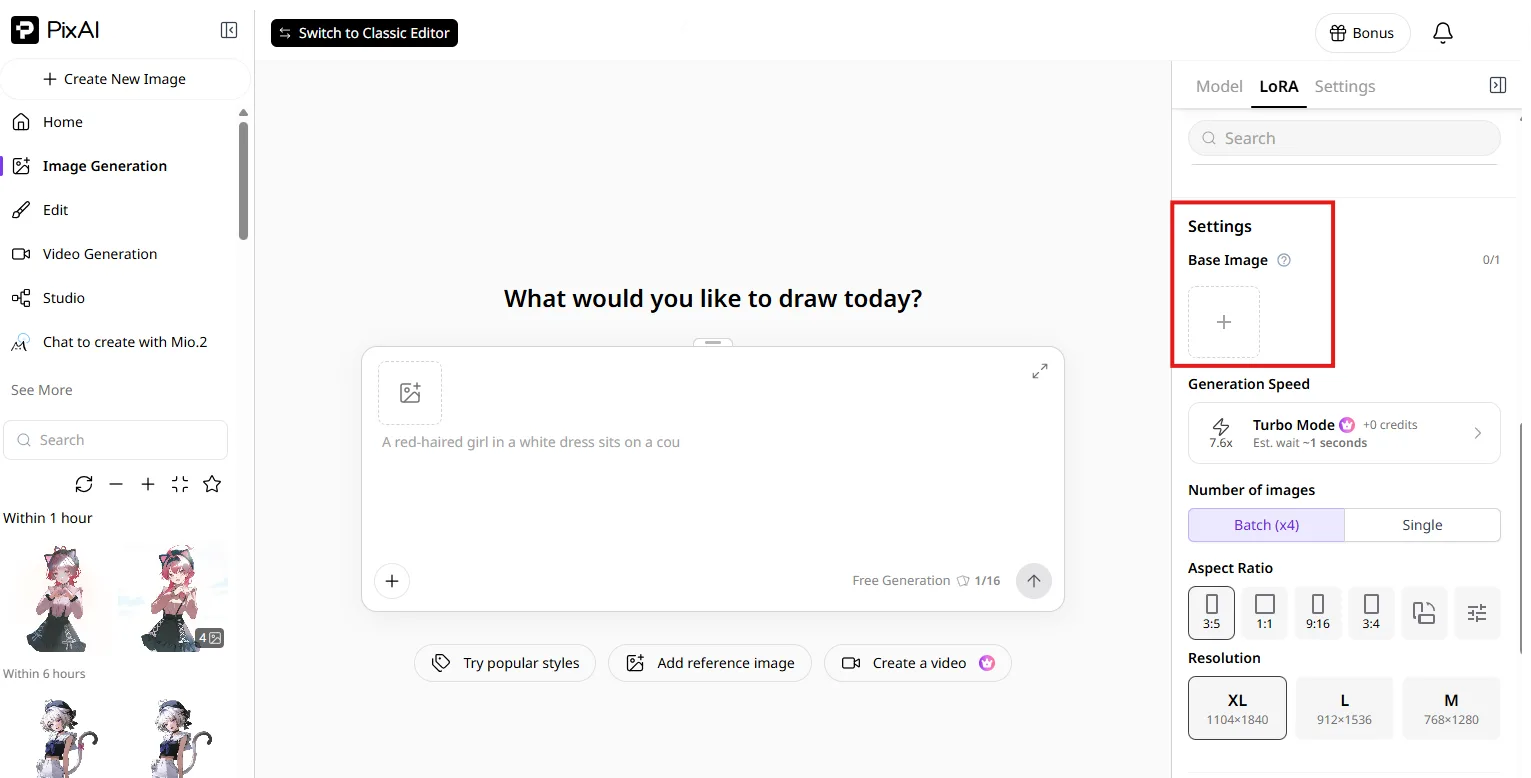Choose the 1:1 aspect ratio
The image size is (1531, 778).
tap(1265, 613)
